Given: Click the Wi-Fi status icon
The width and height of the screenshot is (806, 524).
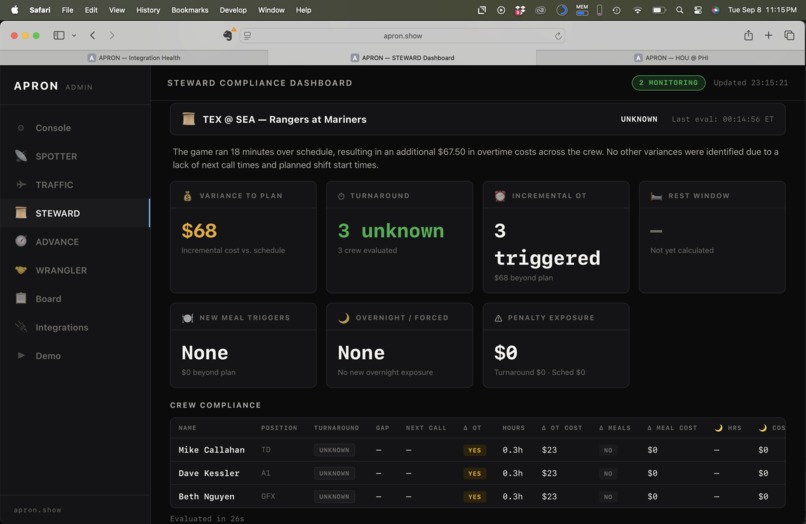Looking at the screenshot, I should click(x=637, y=10).
